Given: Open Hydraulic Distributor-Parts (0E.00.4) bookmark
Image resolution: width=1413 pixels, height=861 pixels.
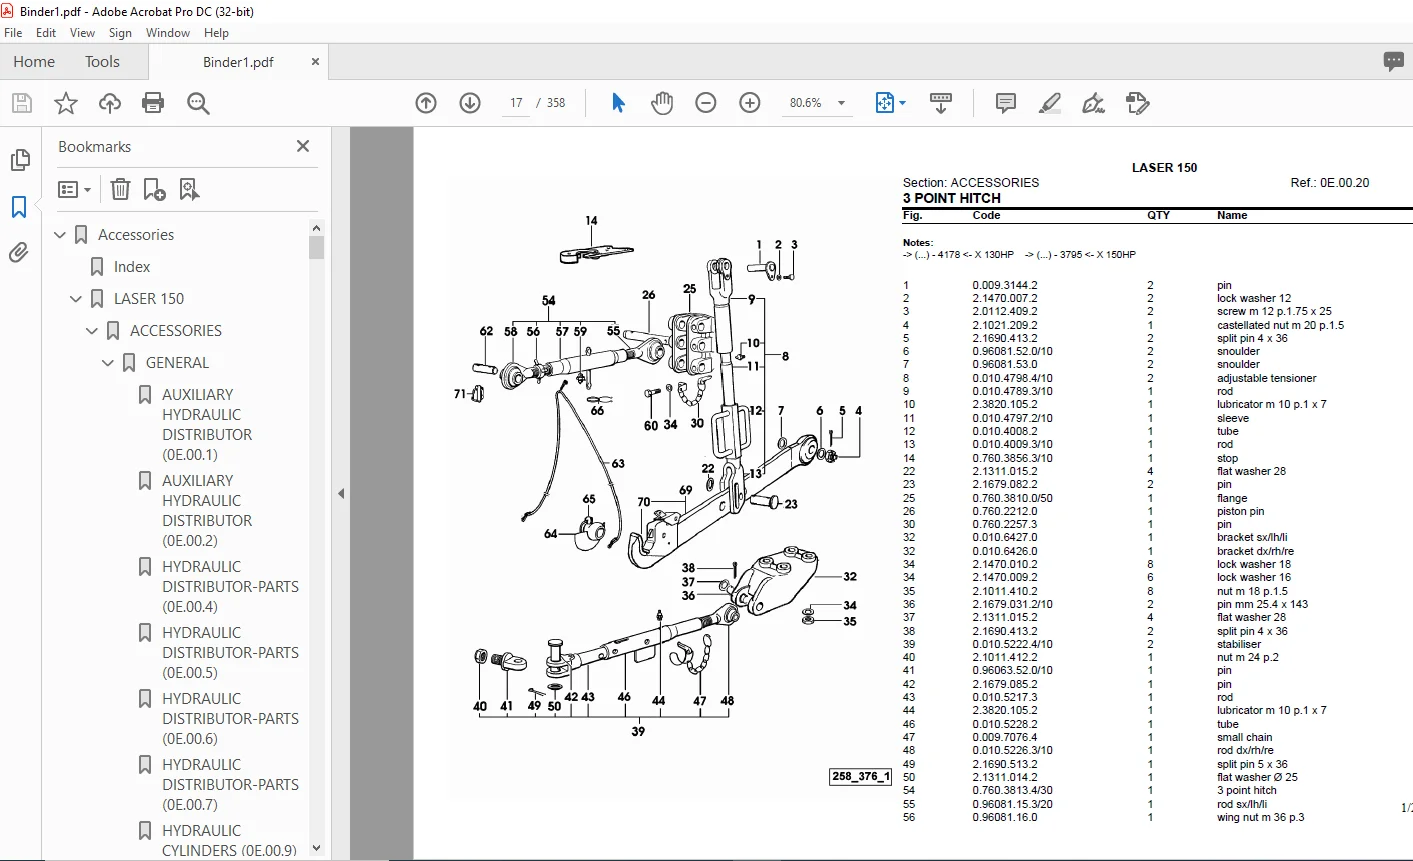Looking at the screenshot, I should [230, 587].
